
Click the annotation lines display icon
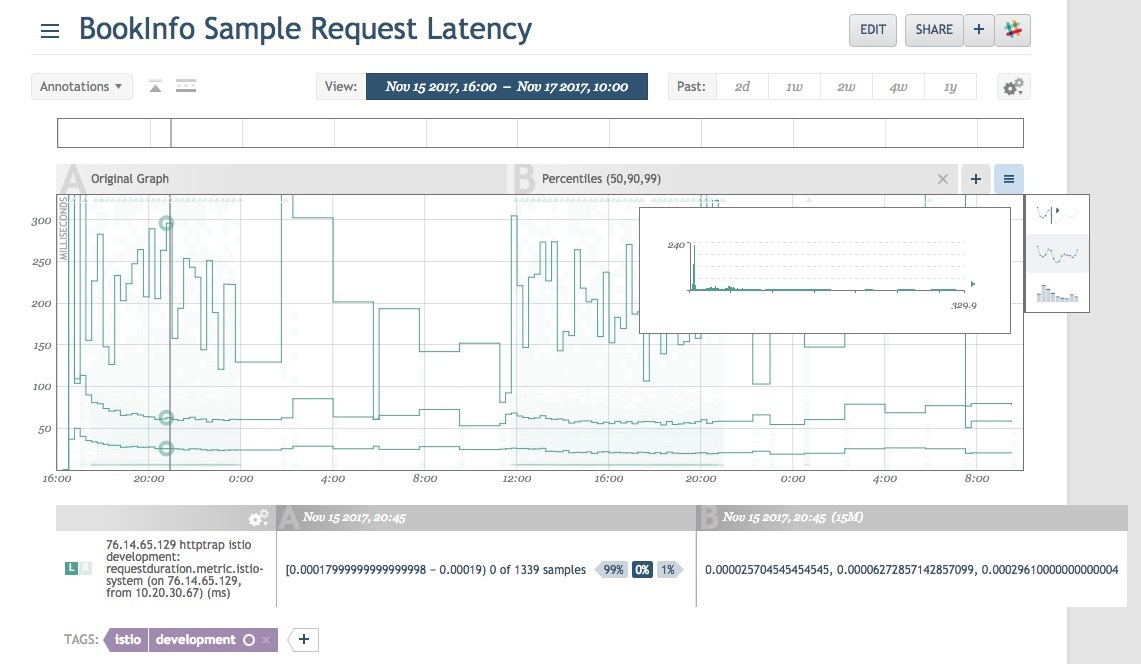[x=185, y=87]
